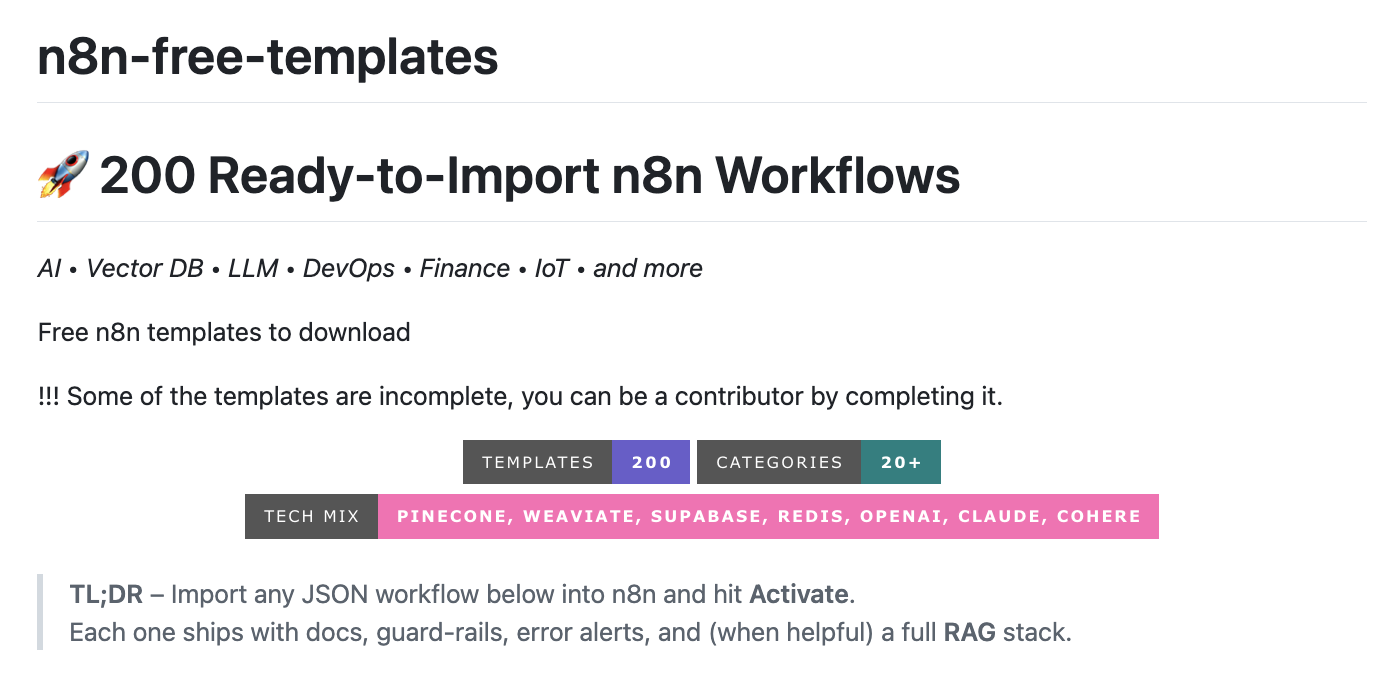The width and height of the screenshot is (1400, 674).
Task: Click the teal 20+ badge value
Action: 901,462
